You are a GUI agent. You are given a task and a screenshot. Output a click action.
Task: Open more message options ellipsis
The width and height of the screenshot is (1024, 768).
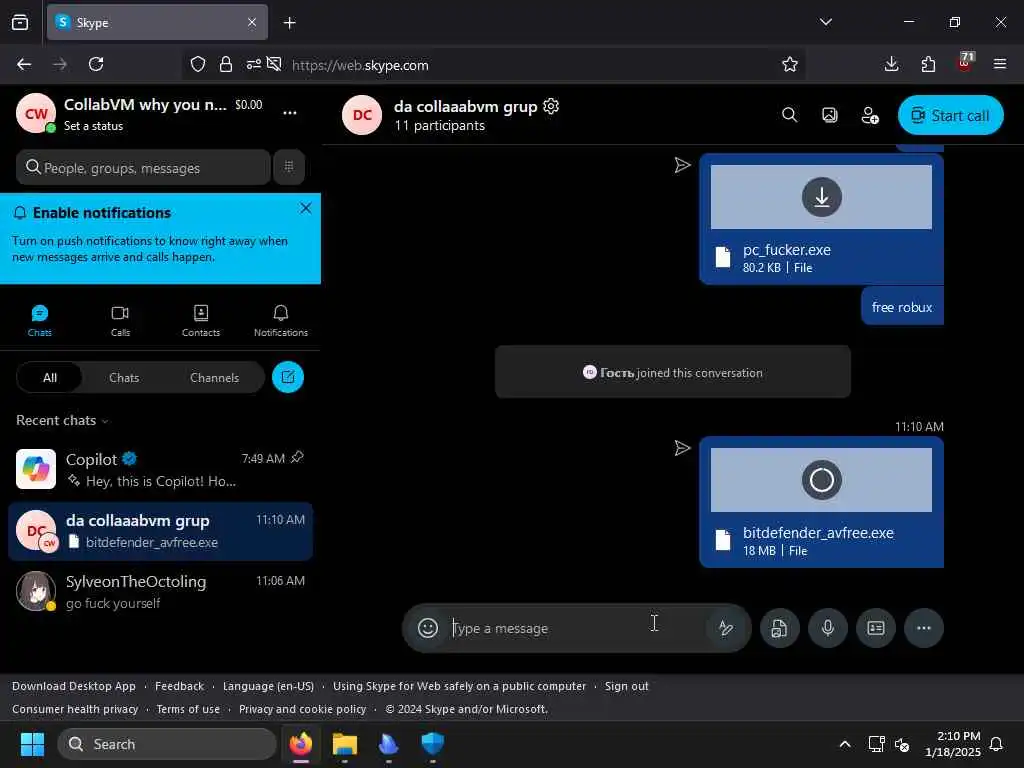[x=923, y=628]
